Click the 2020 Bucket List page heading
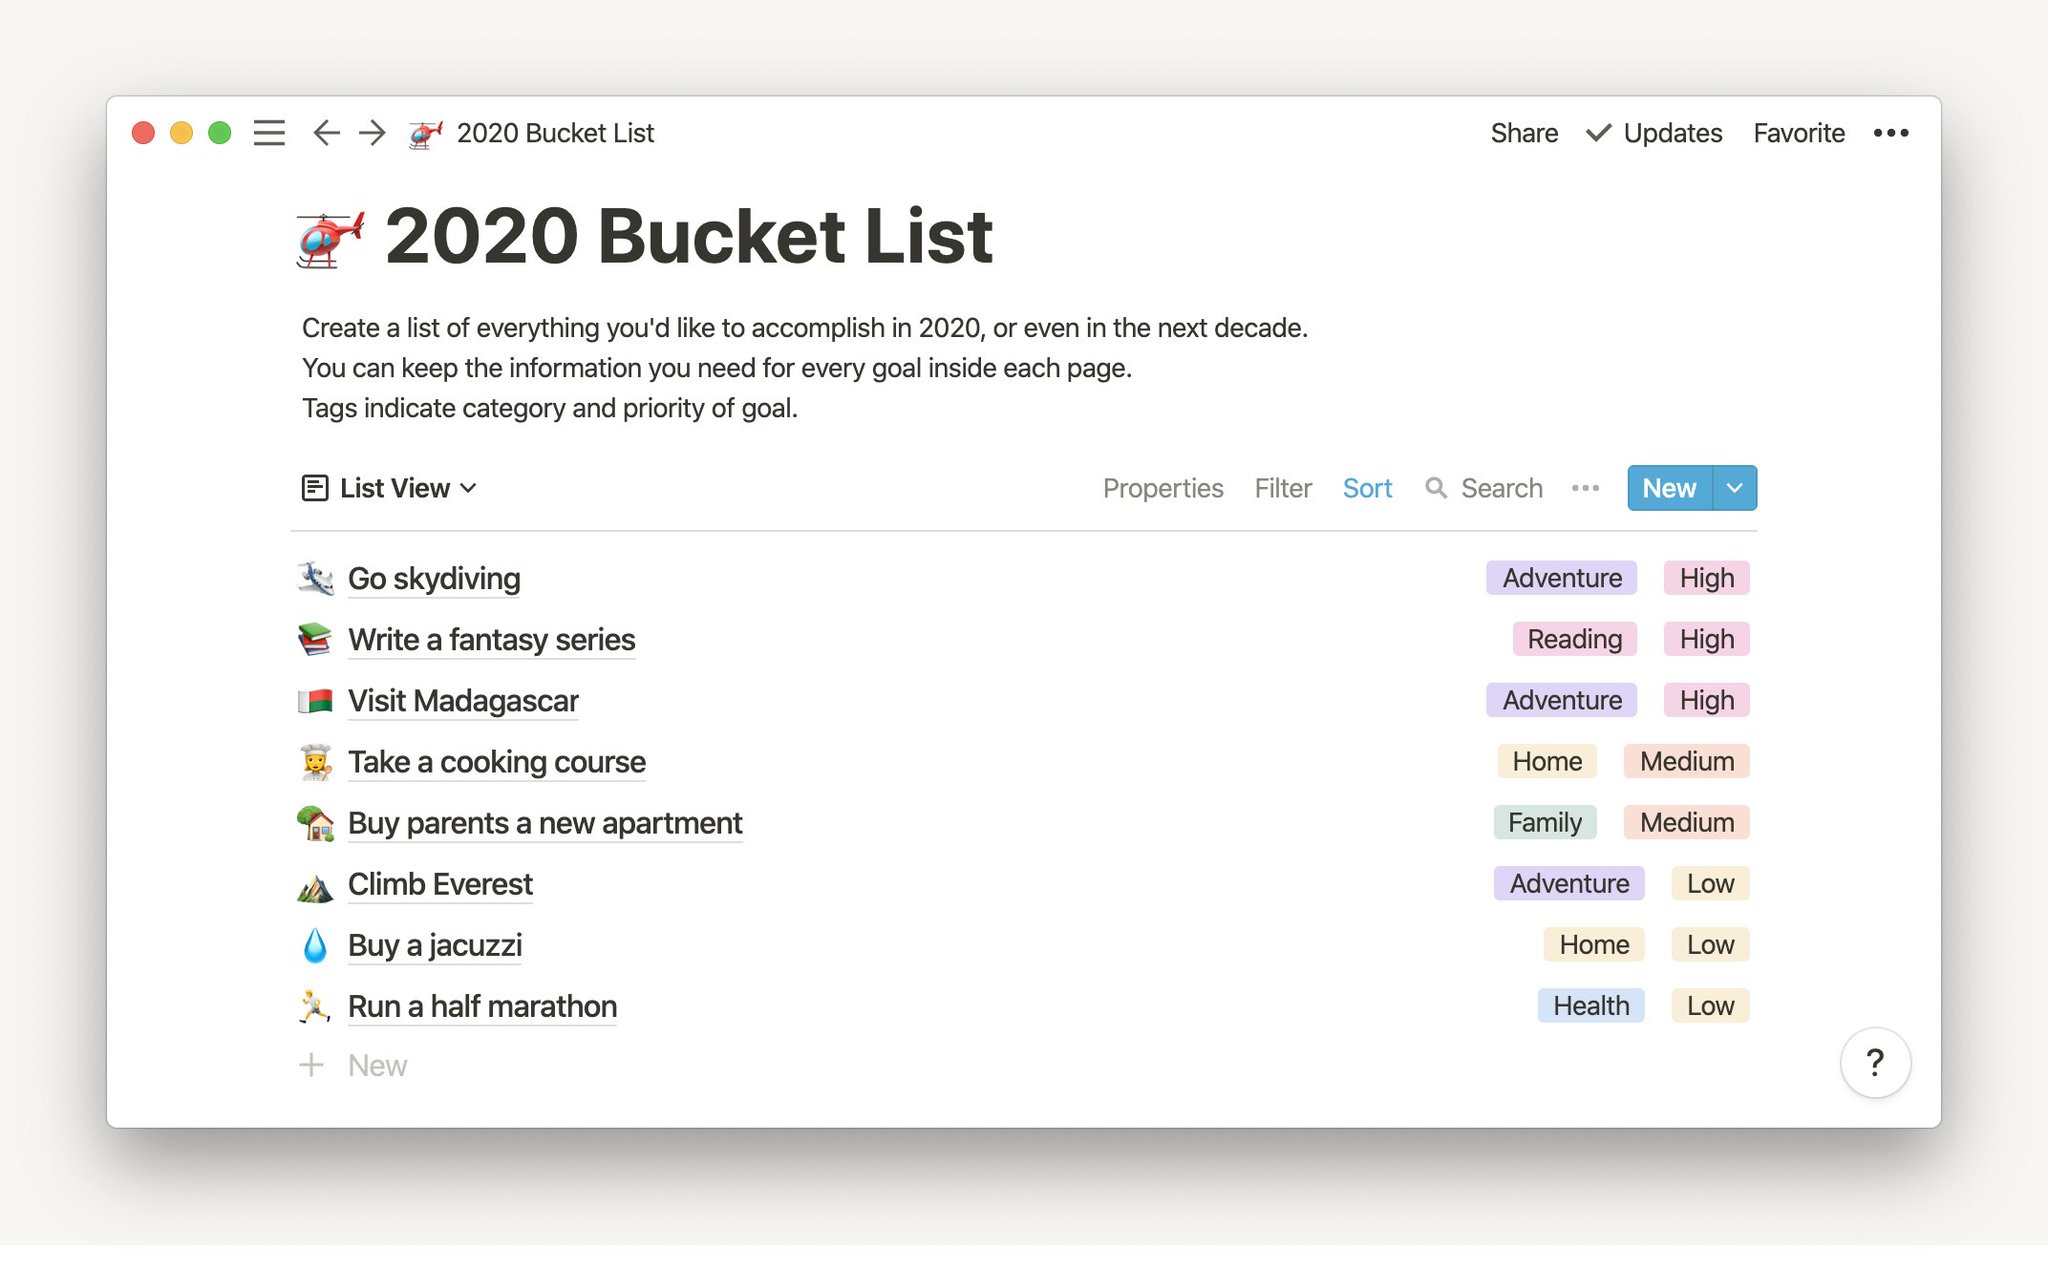The image size is (2048, 1269). tap(689, 237)
